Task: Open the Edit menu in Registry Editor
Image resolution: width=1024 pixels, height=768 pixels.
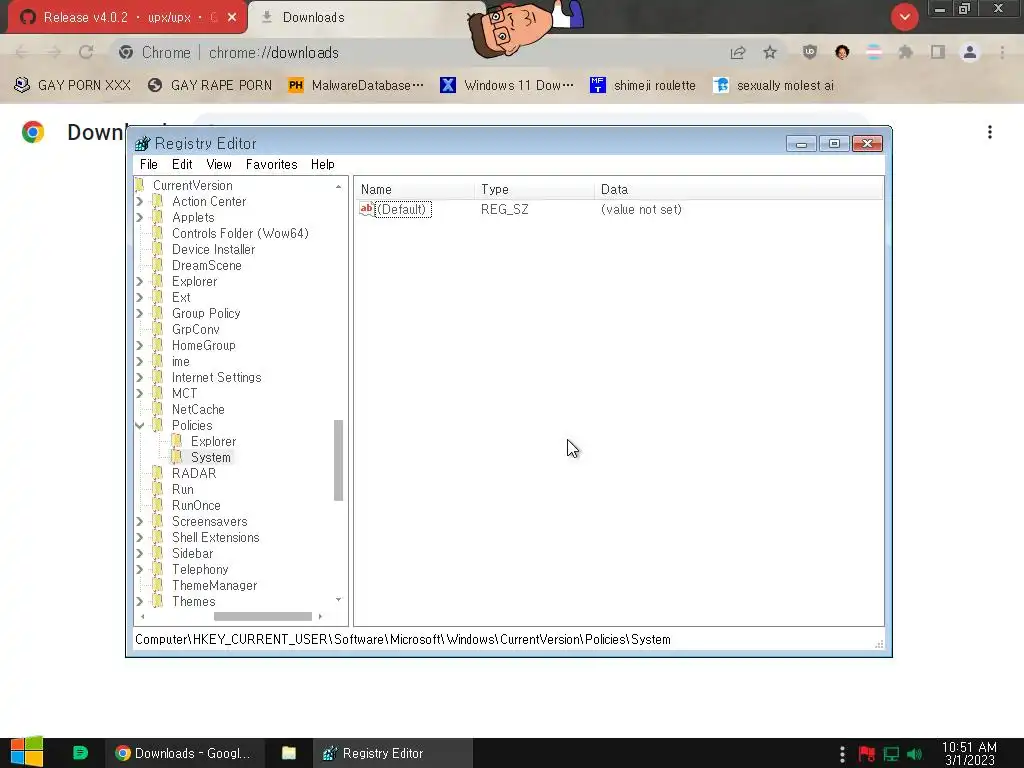Action: pos(182,165)
